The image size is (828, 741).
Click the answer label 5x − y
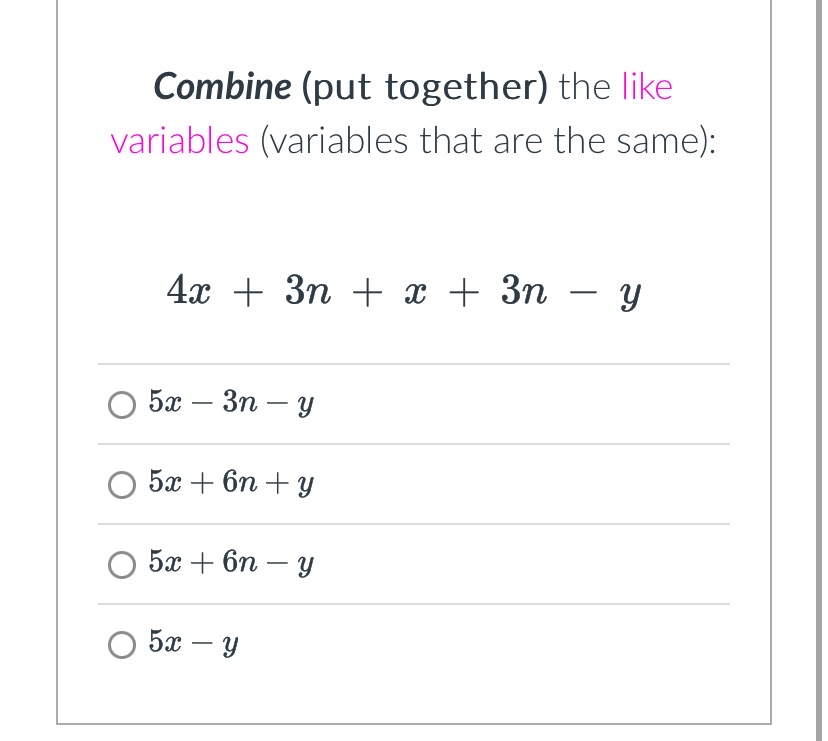click(x=193, y=642)
